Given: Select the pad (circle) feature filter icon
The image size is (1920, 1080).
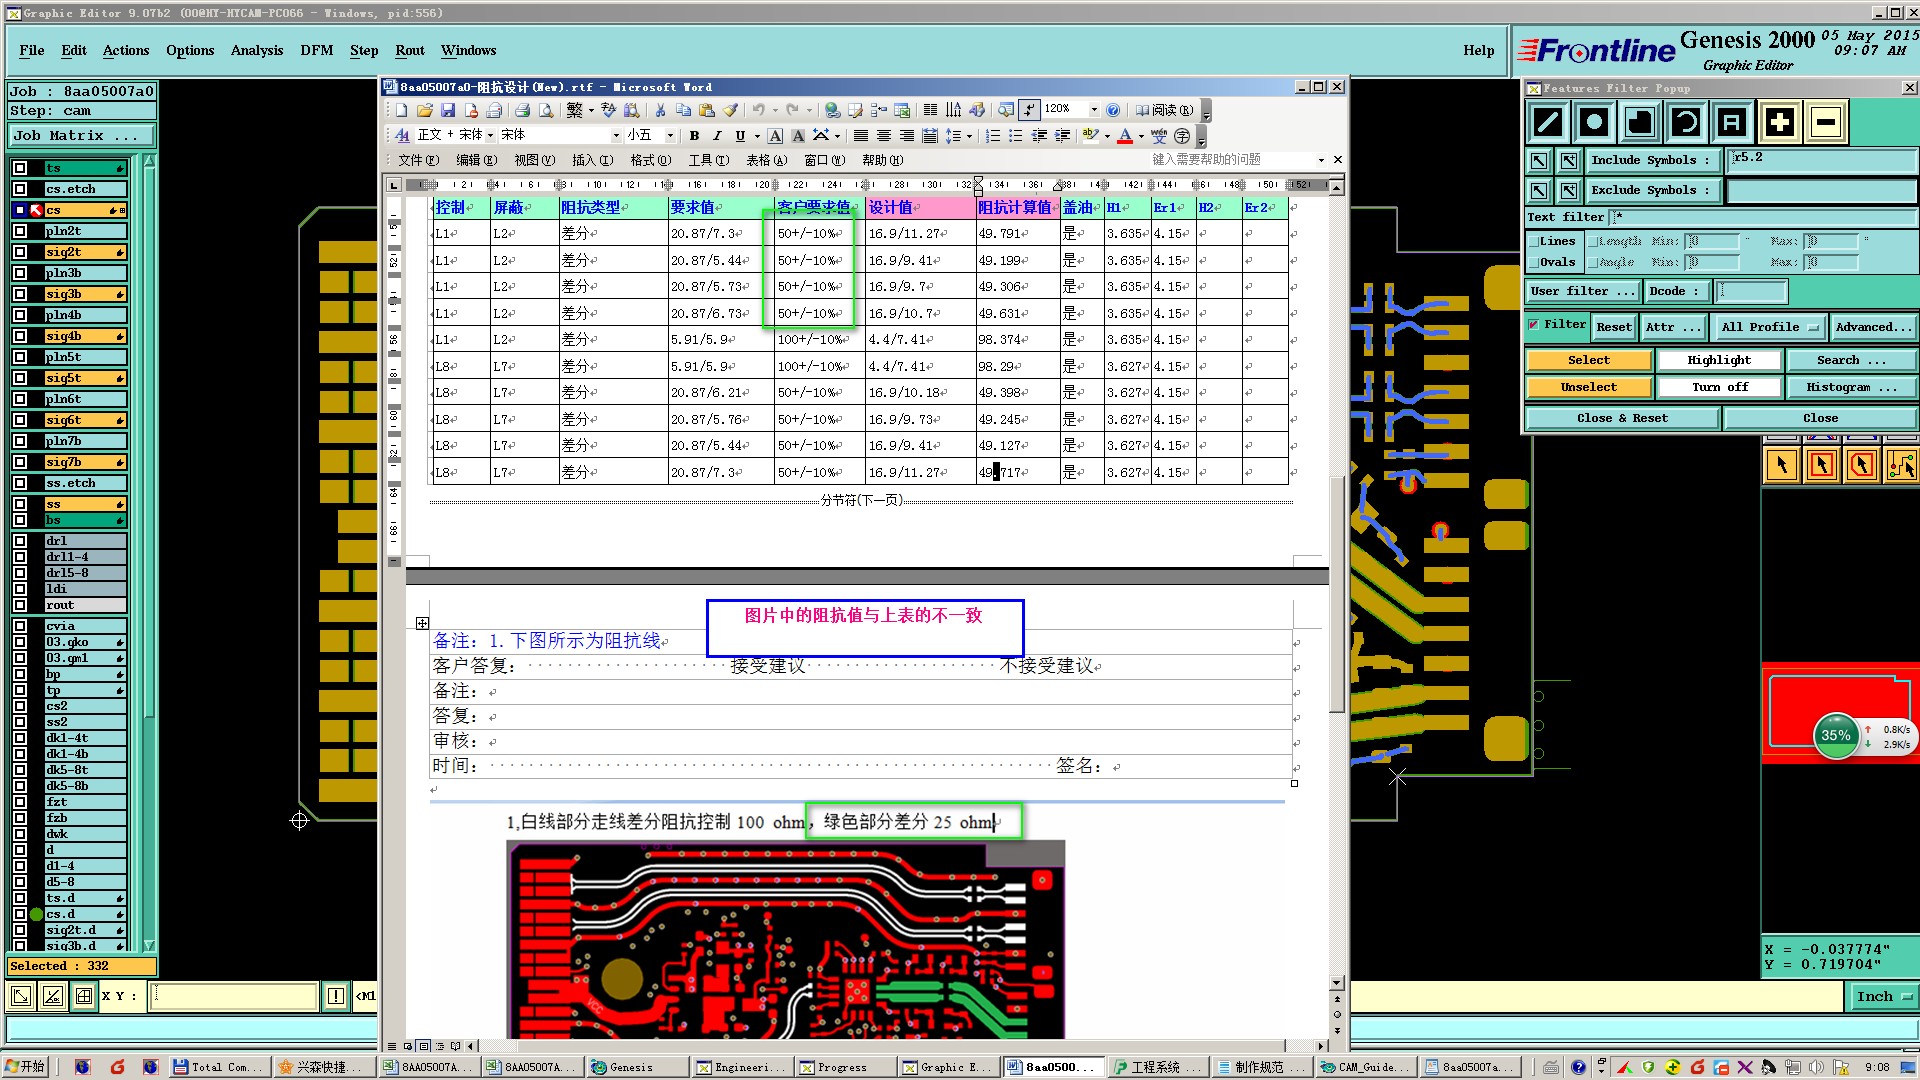Looking at the screenshot, I should tap(1593, 122).
